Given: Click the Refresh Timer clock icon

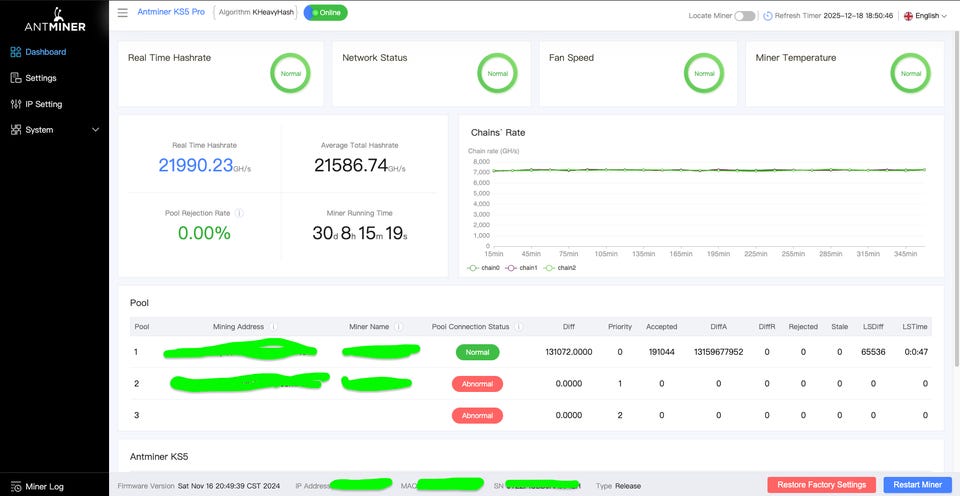Looking at the screenshot, I should point(768,16).
